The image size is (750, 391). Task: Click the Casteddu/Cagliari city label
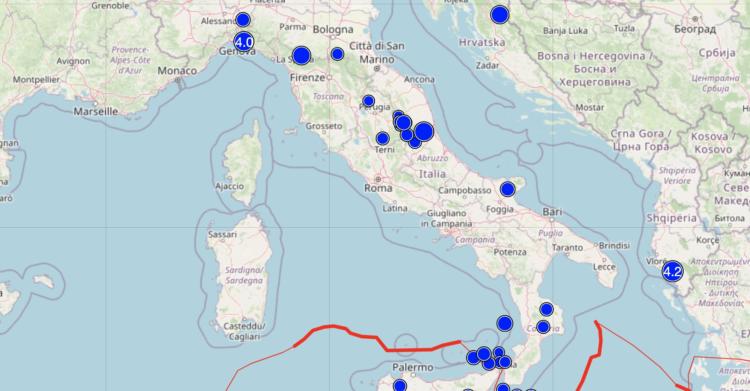(x=244, y=331)
